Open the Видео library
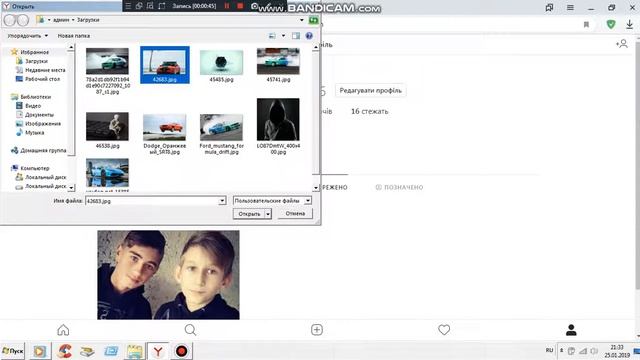The image size is (640, 360). click(33, 106)
